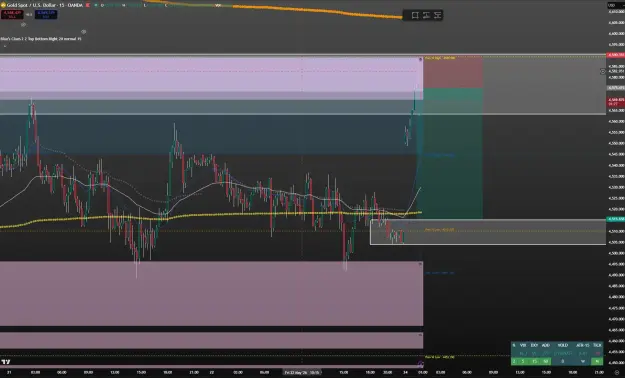The width and height of the screenshot is (625, 378).
Task: Click the current price countdown label on the scale
Action: (615, 102)
